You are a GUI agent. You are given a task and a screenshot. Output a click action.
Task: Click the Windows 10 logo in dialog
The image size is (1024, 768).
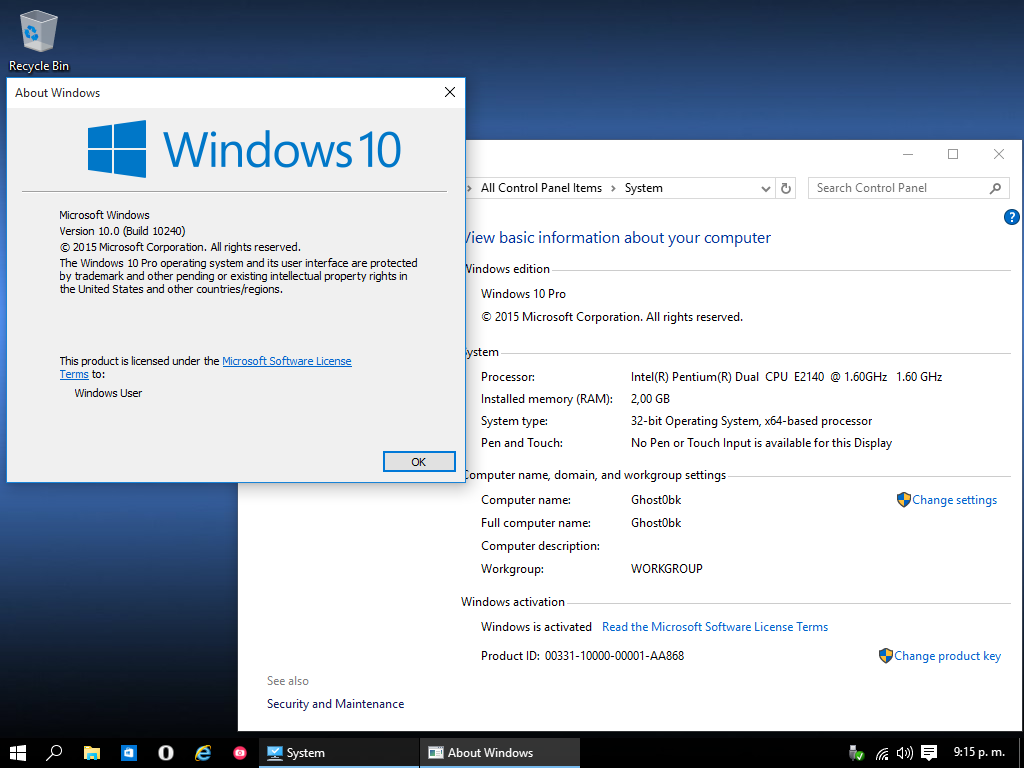(244, 149)
